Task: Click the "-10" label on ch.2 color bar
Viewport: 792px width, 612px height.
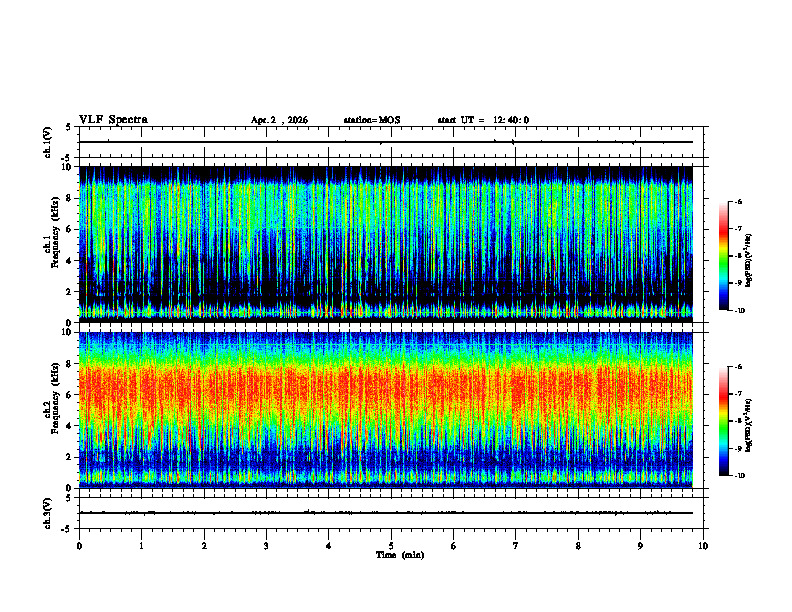Action: (739, 476)
